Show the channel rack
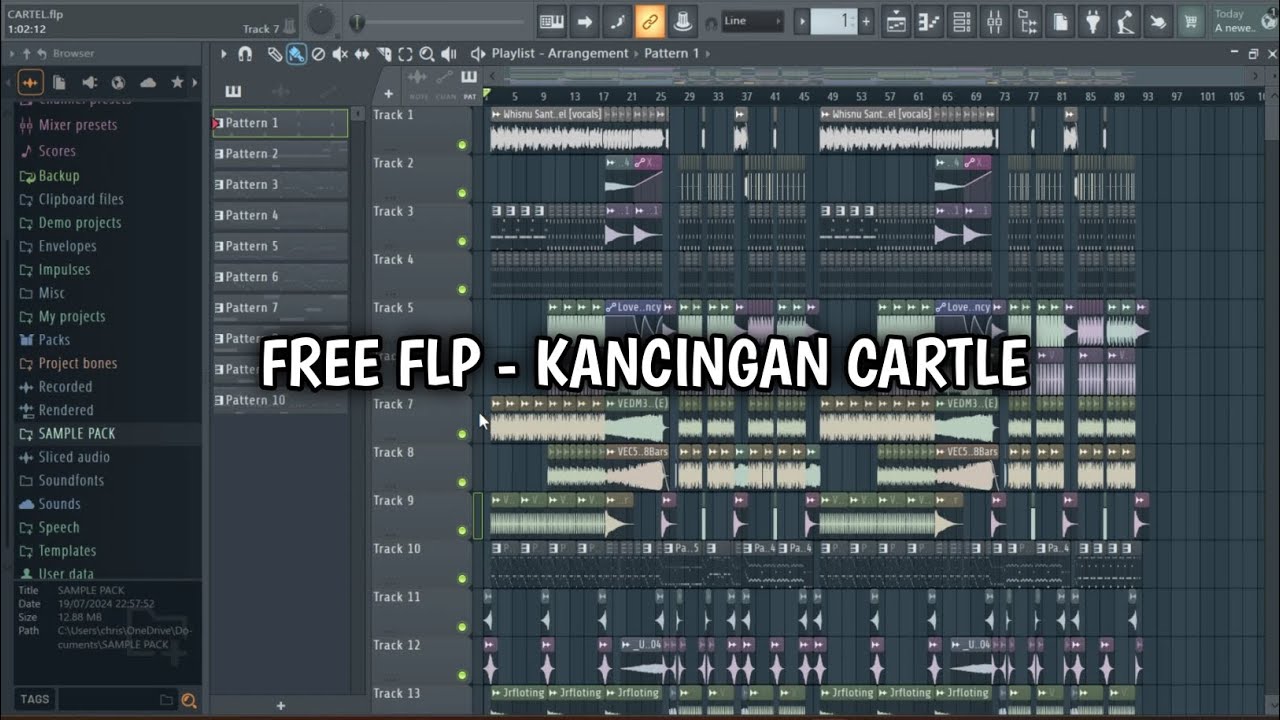This screenshot has height=720, width=1280. pyautogui.click(x=962, y=20)
